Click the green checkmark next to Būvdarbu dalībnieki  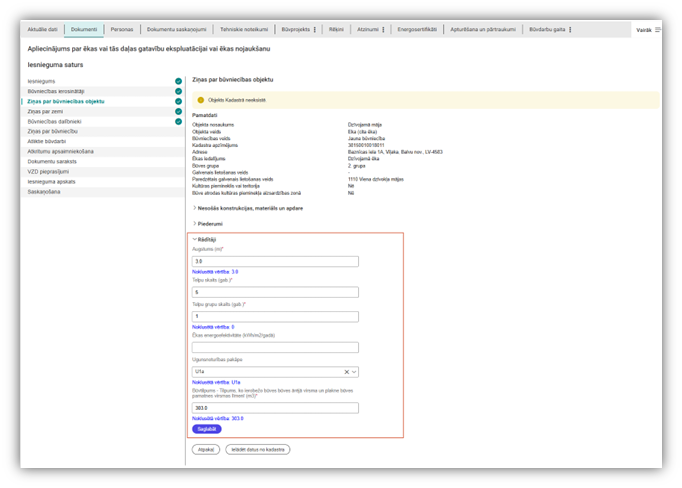point(178,121)
